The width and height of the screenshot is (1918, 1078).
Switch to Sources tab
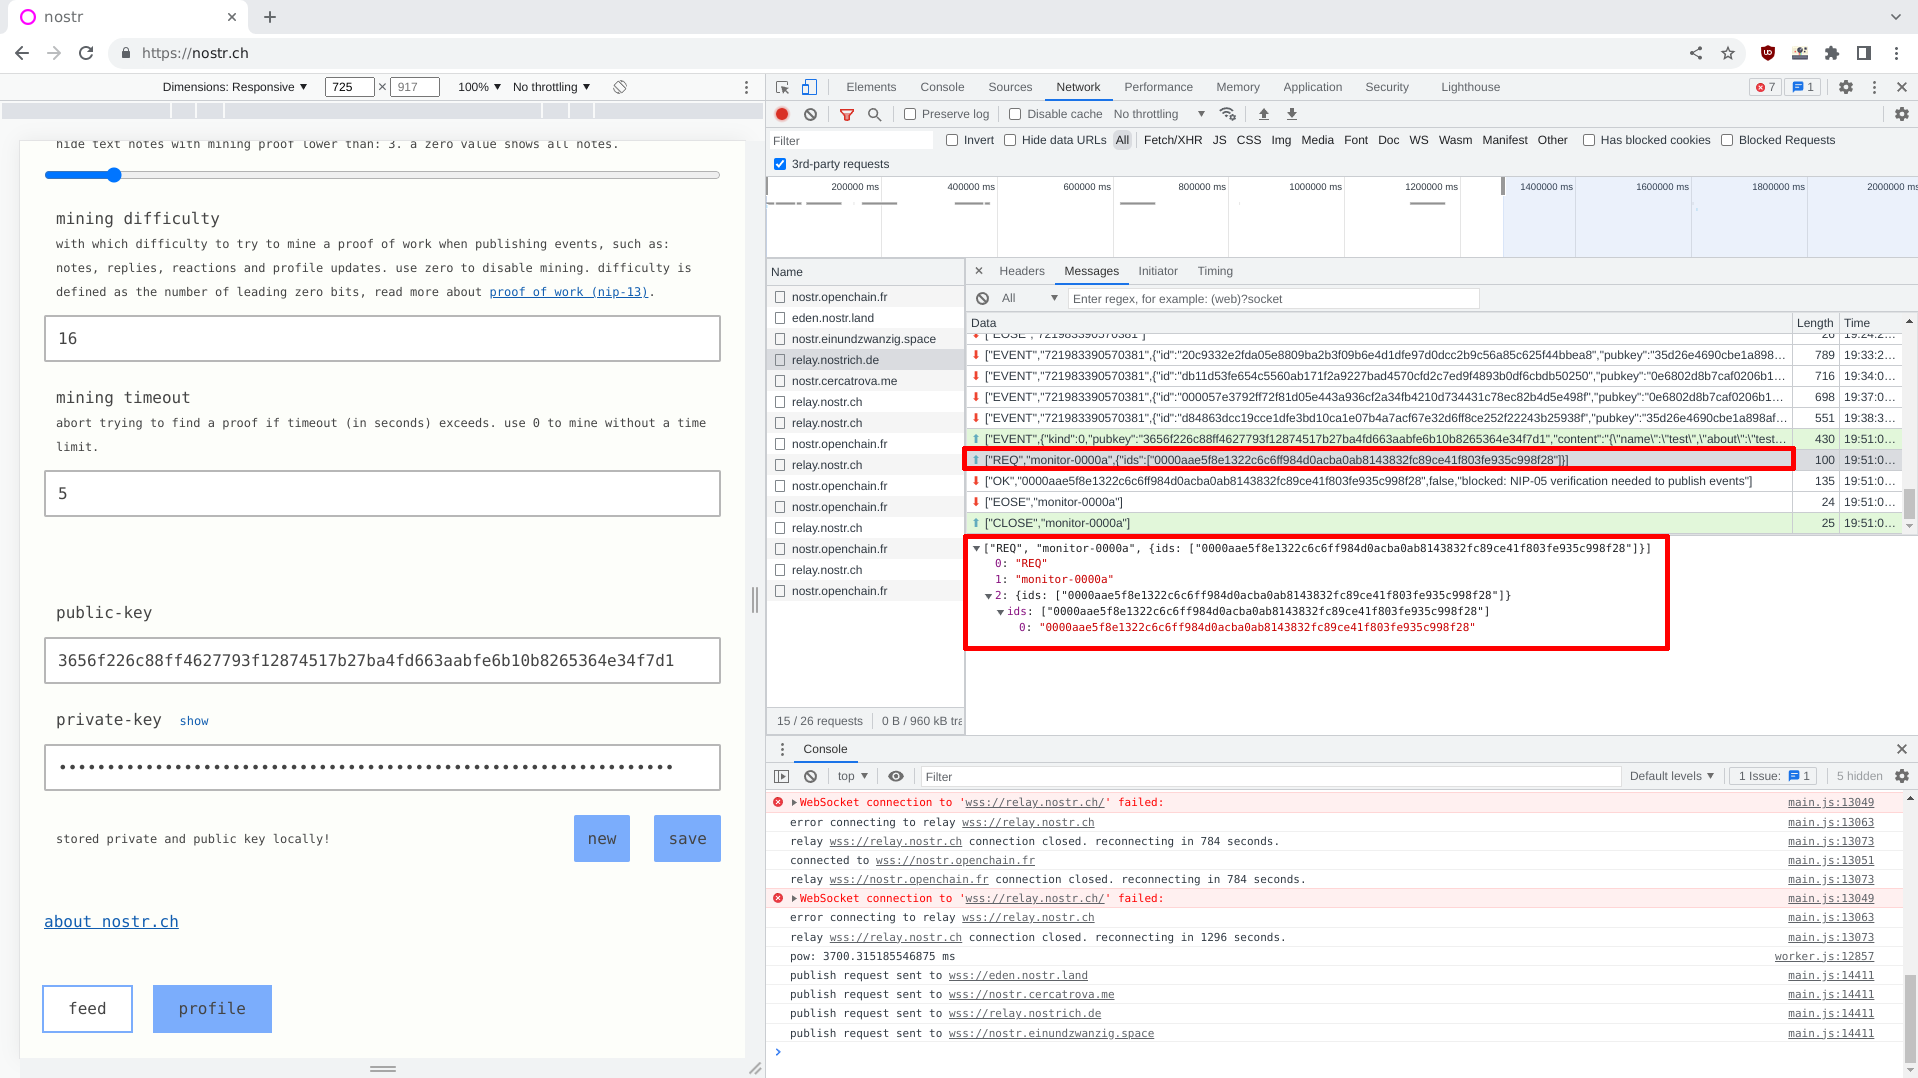tap(1010, 87)
